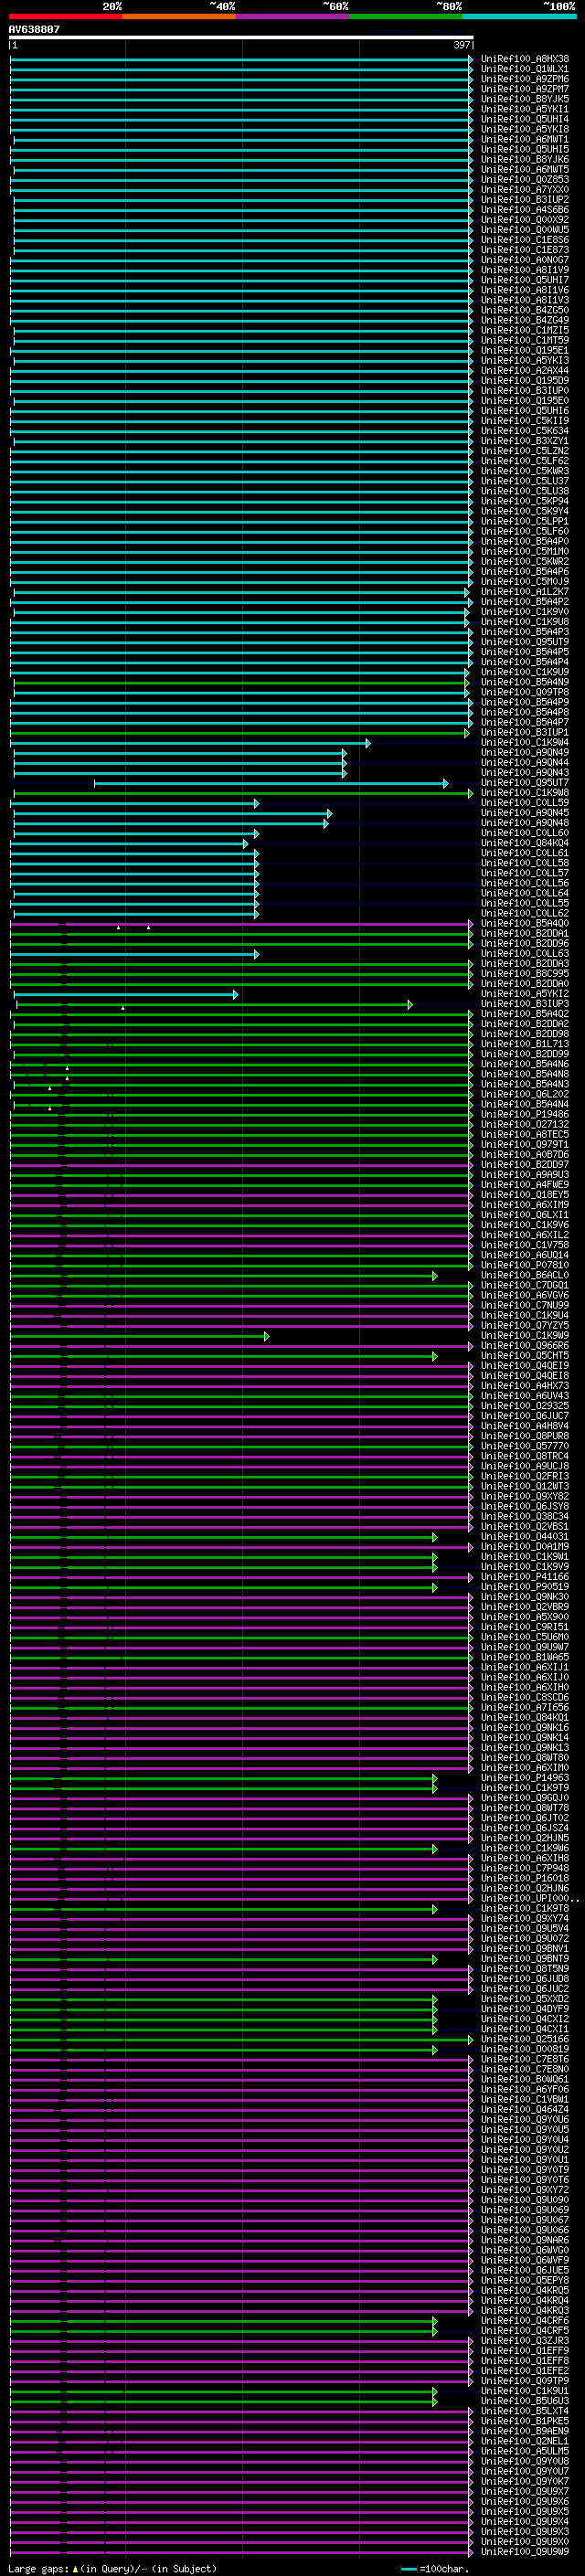Open hit UniRef100_O27132 label
The width and height of the screenshot is (585, 2576).
[x=525, y=1125]
